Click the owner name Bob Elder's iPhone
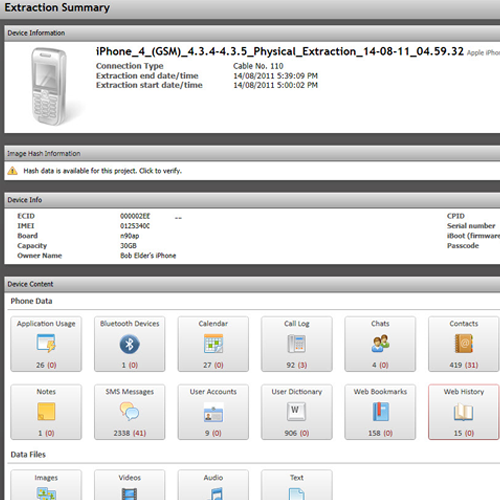The width and height of the screenshot is (500, 500). click(x=148, y=256)
